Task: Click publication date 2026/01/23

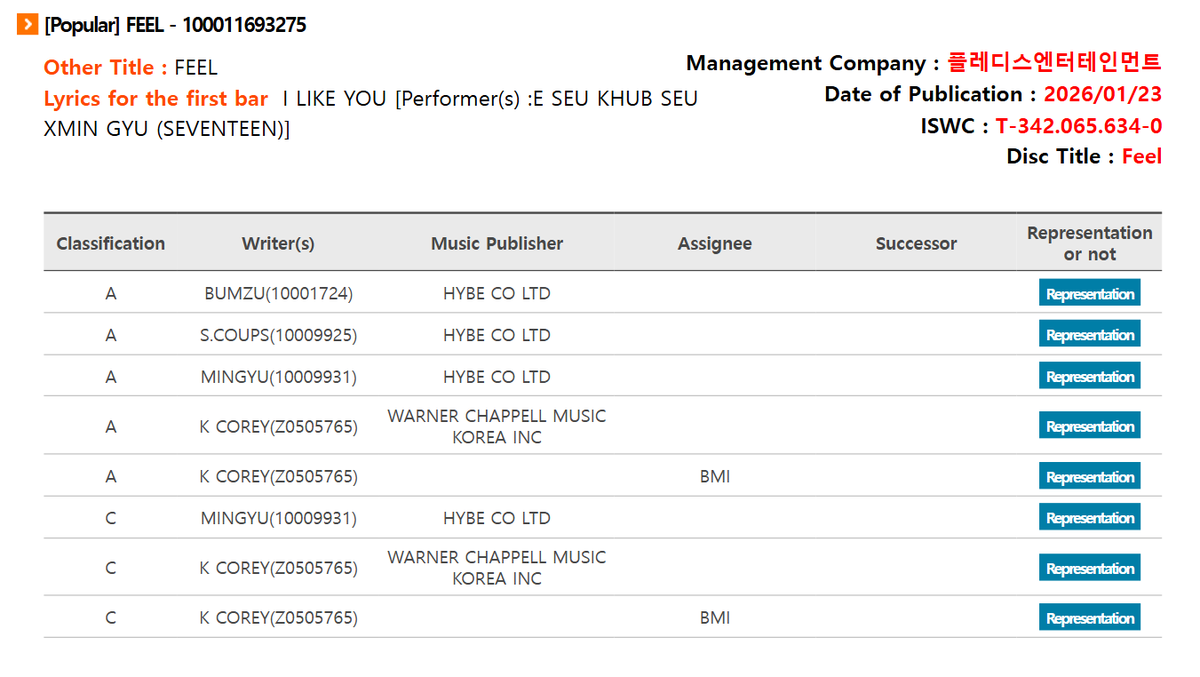Action: pos(1102,95)
